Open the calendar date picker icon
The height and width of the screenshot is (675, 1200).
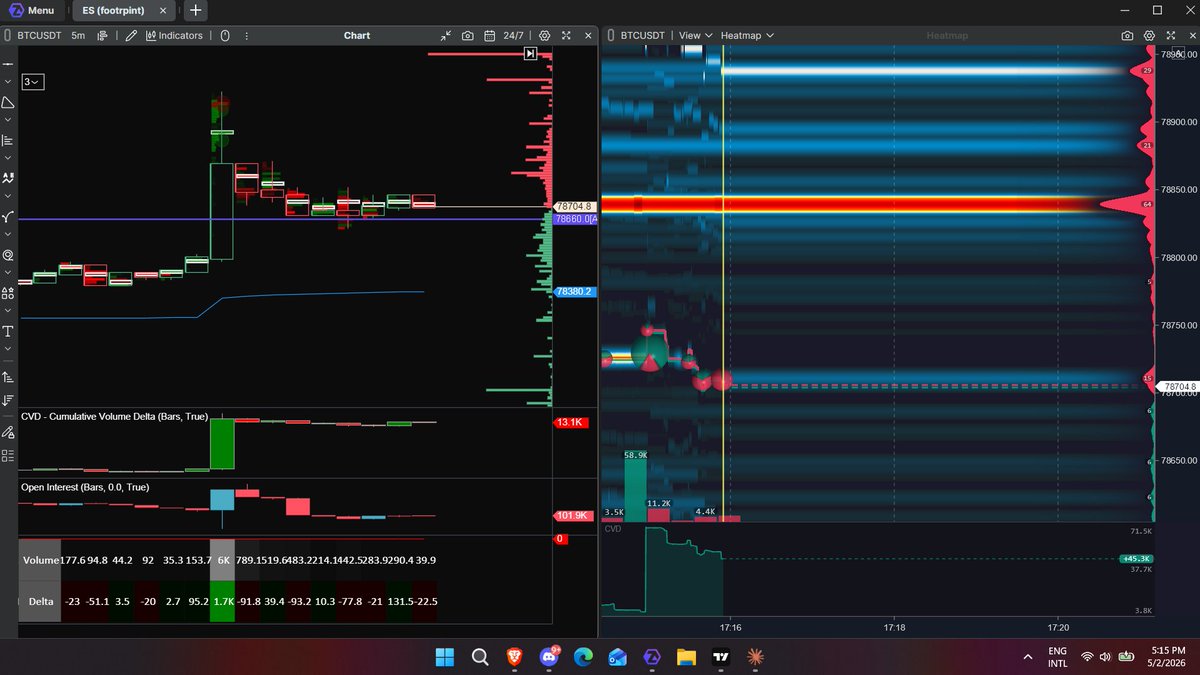pyautogui.click(x=490, y=35)
